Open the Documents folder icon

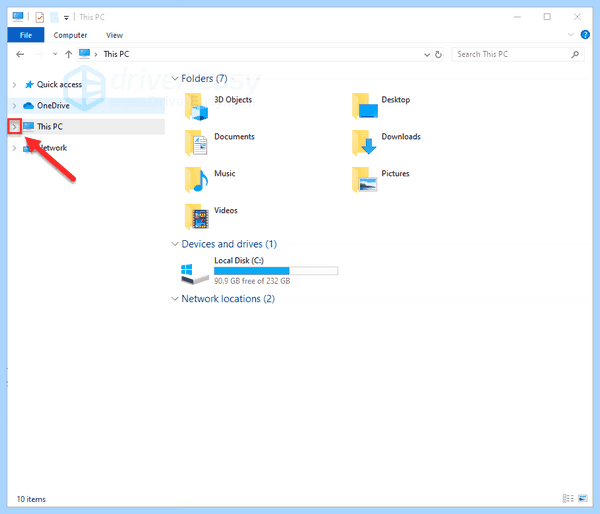tap(196, 143)
